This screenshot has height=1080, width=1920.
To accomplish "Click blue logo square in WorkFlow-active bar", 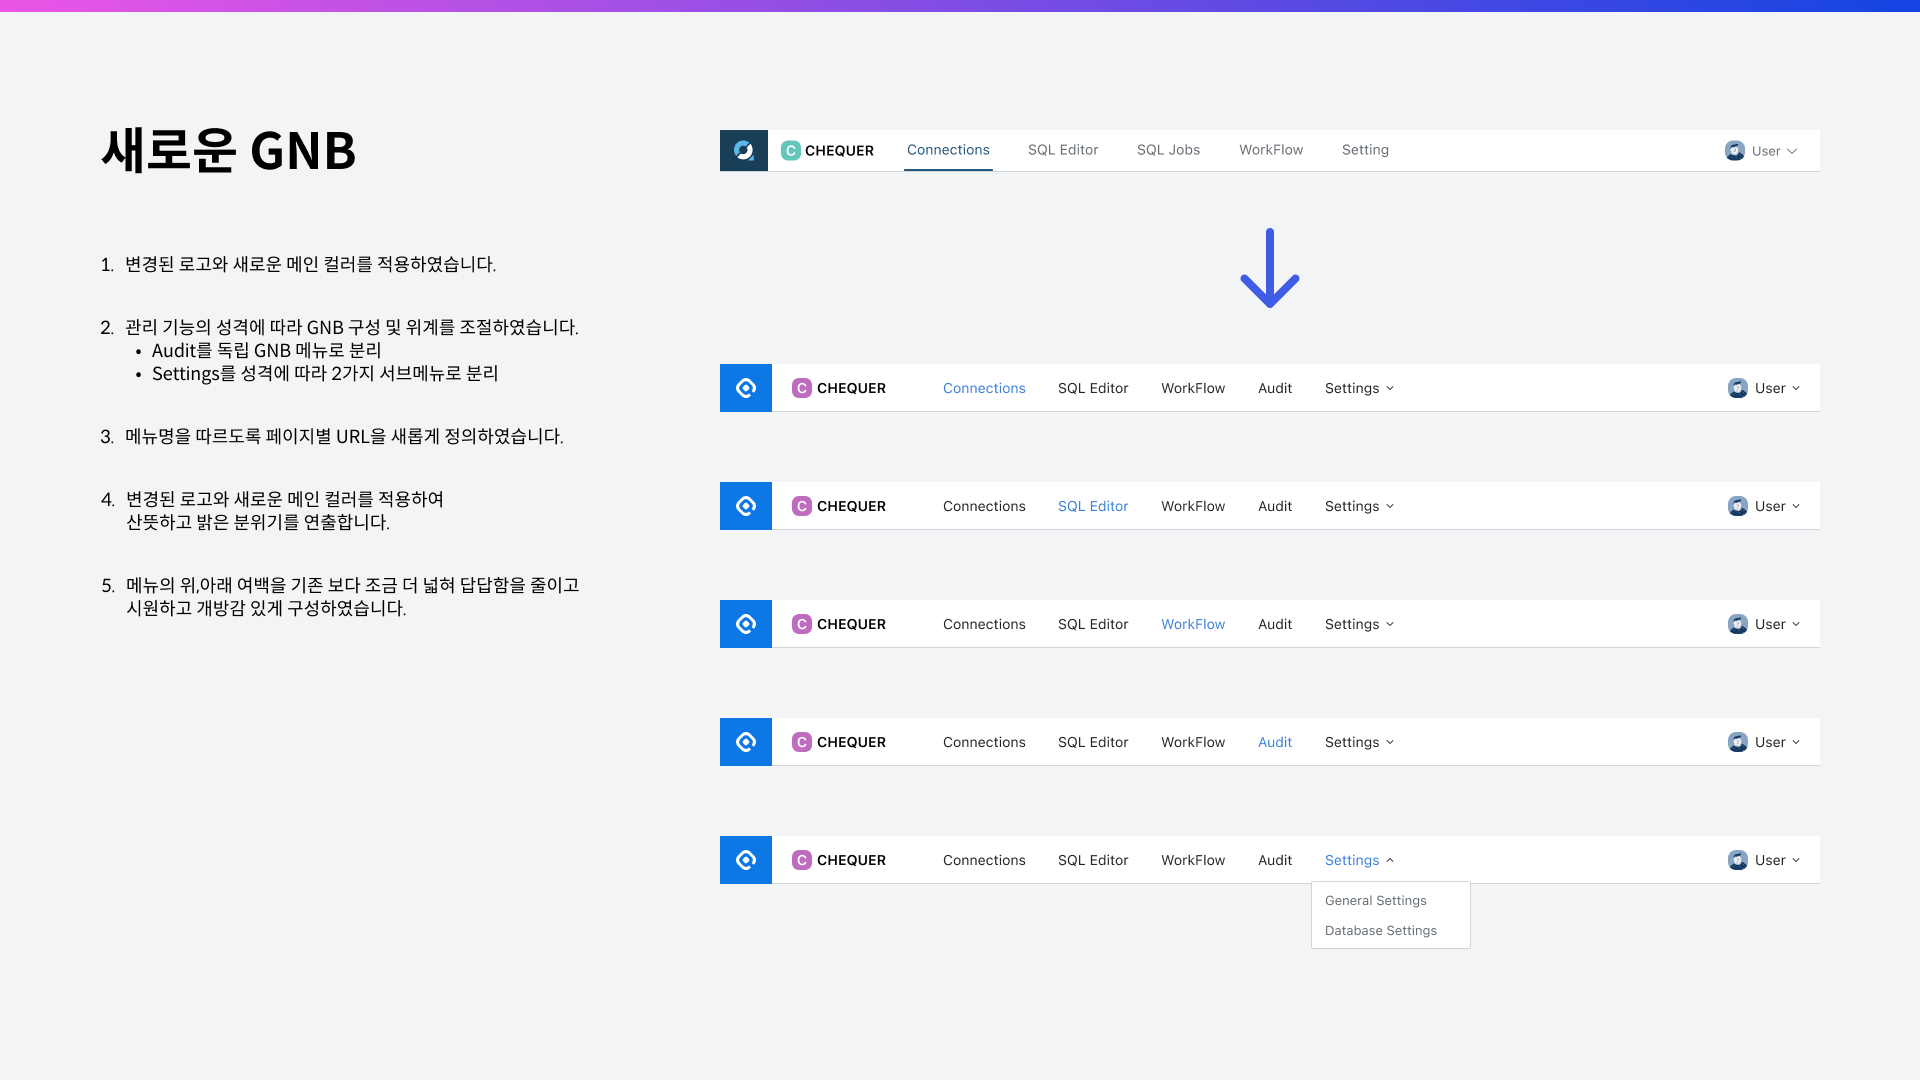I will pos(746,624).
